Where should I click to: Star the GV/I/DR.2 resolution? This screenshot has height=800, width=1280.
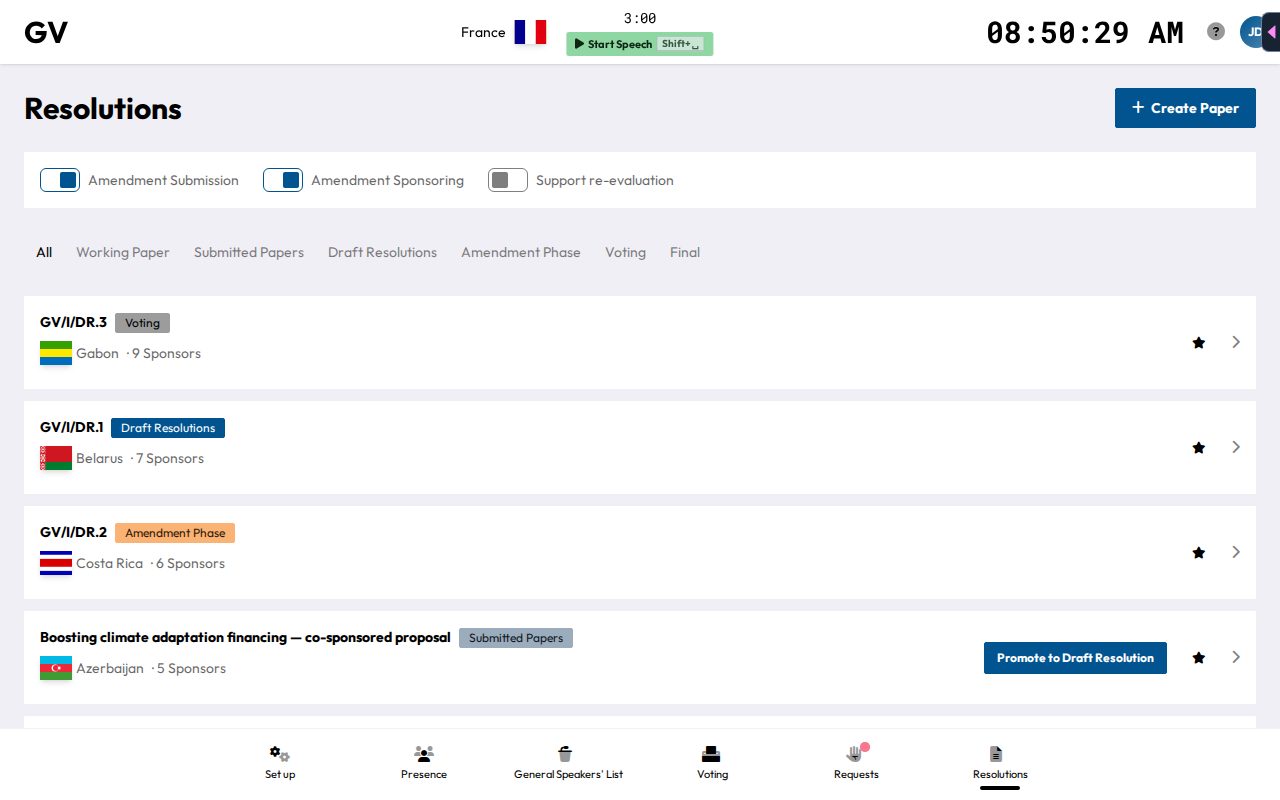coord(1199,553)
